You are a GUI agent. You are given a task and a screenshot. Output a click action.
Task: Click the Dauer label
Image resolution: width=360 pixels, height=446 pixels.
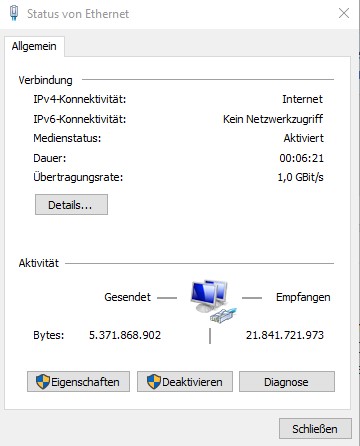coord(50,158)
